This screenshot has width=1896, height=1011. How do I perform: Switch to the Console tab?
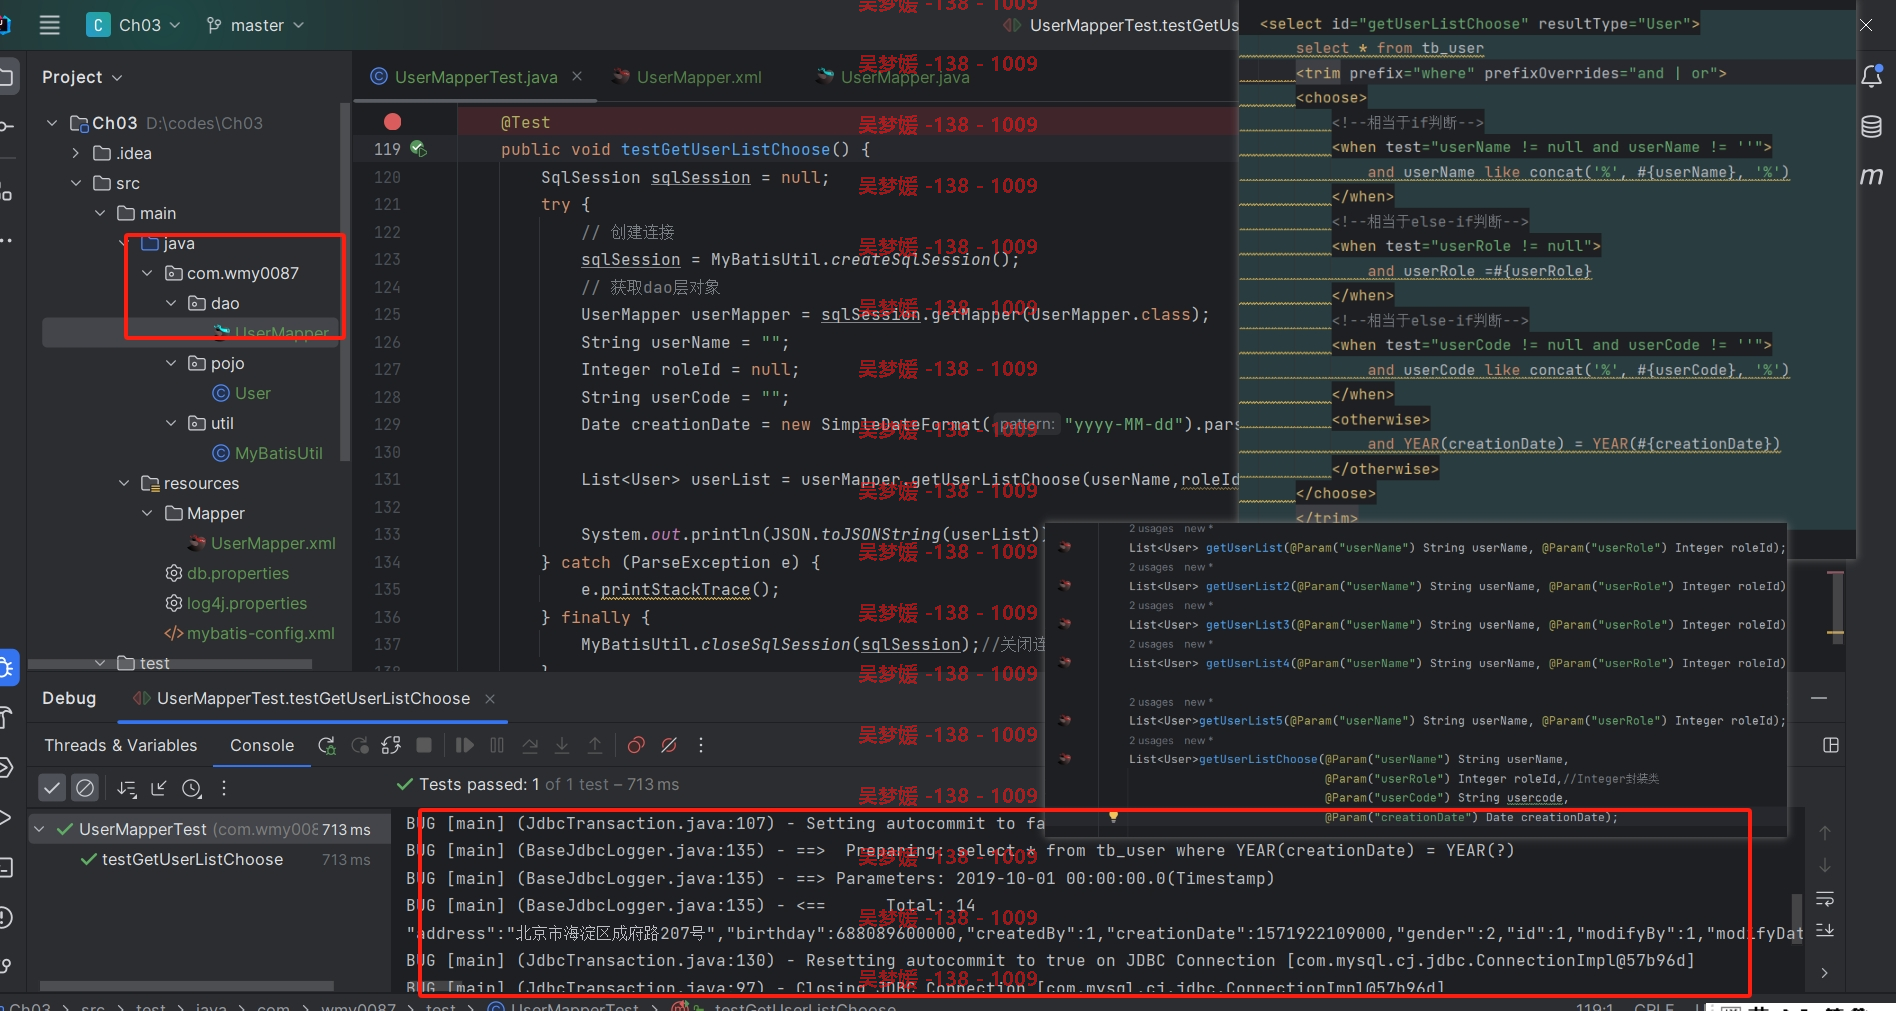(x=262, y=745)
